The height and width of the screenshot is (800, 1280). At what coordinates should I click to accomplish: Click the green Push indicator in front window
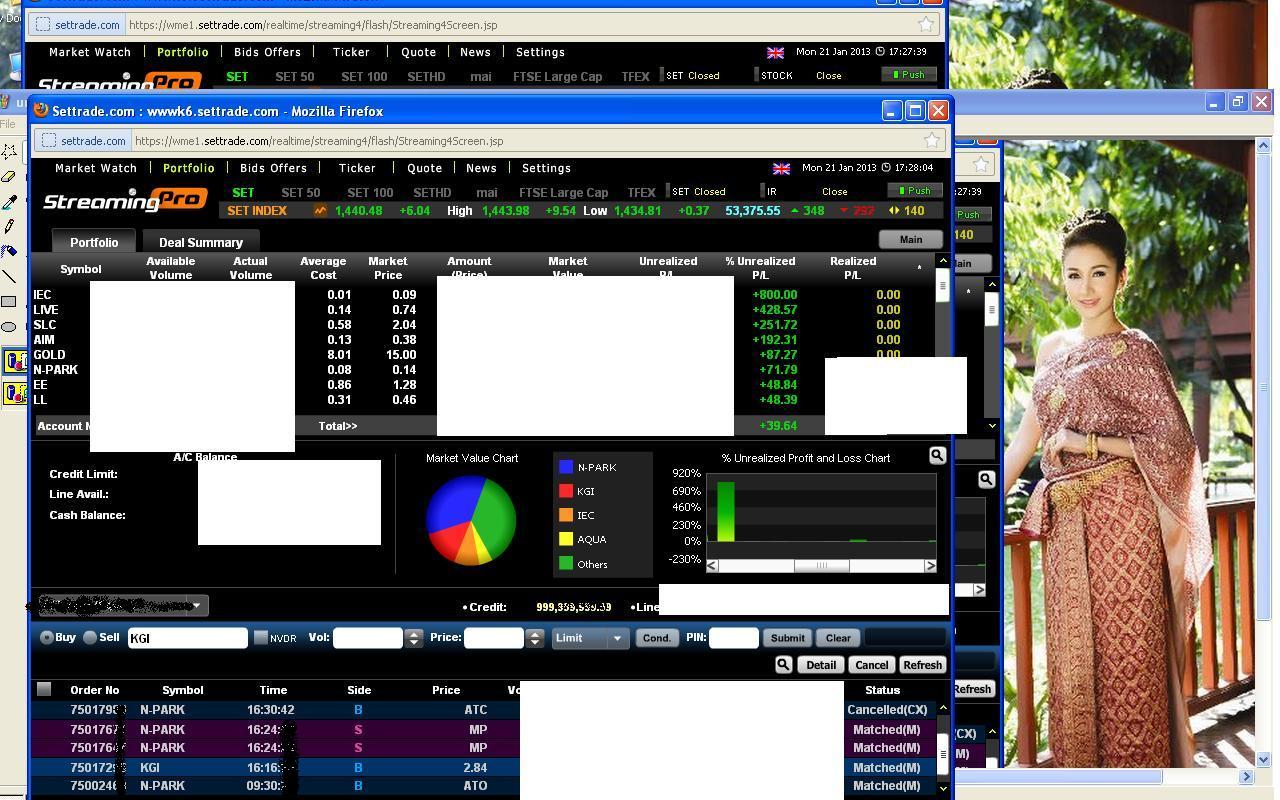915,190
